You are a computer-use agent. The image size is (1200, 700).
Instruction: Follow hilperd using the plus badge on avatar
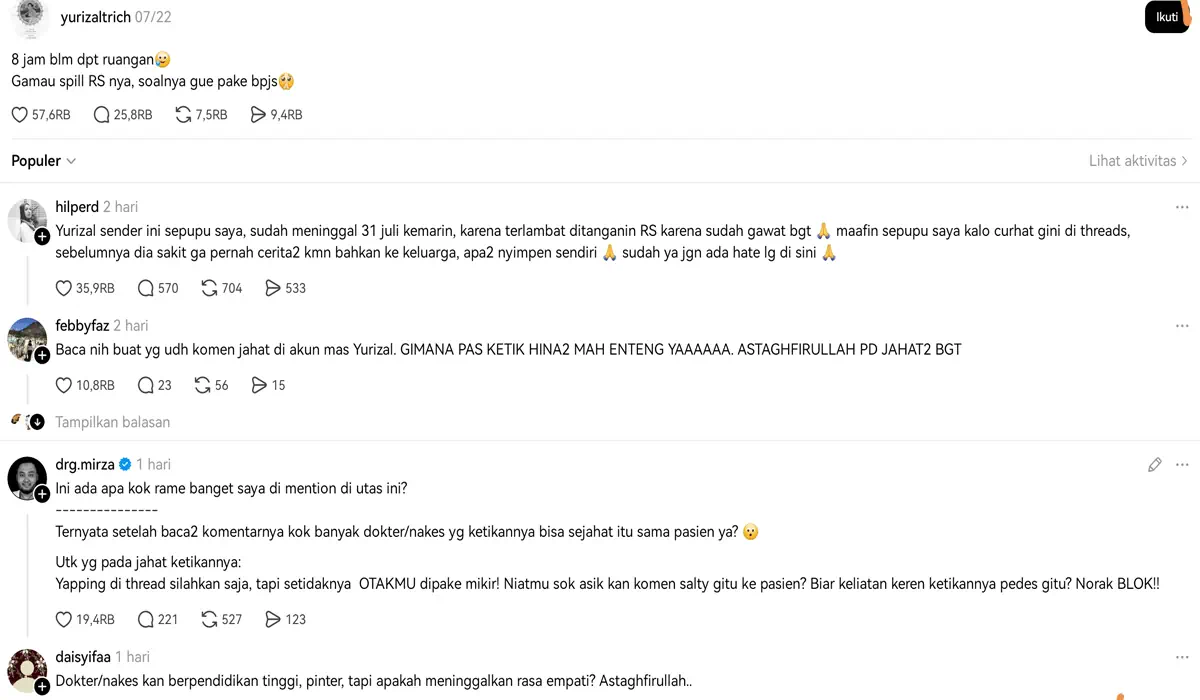[x=42, y=238]
